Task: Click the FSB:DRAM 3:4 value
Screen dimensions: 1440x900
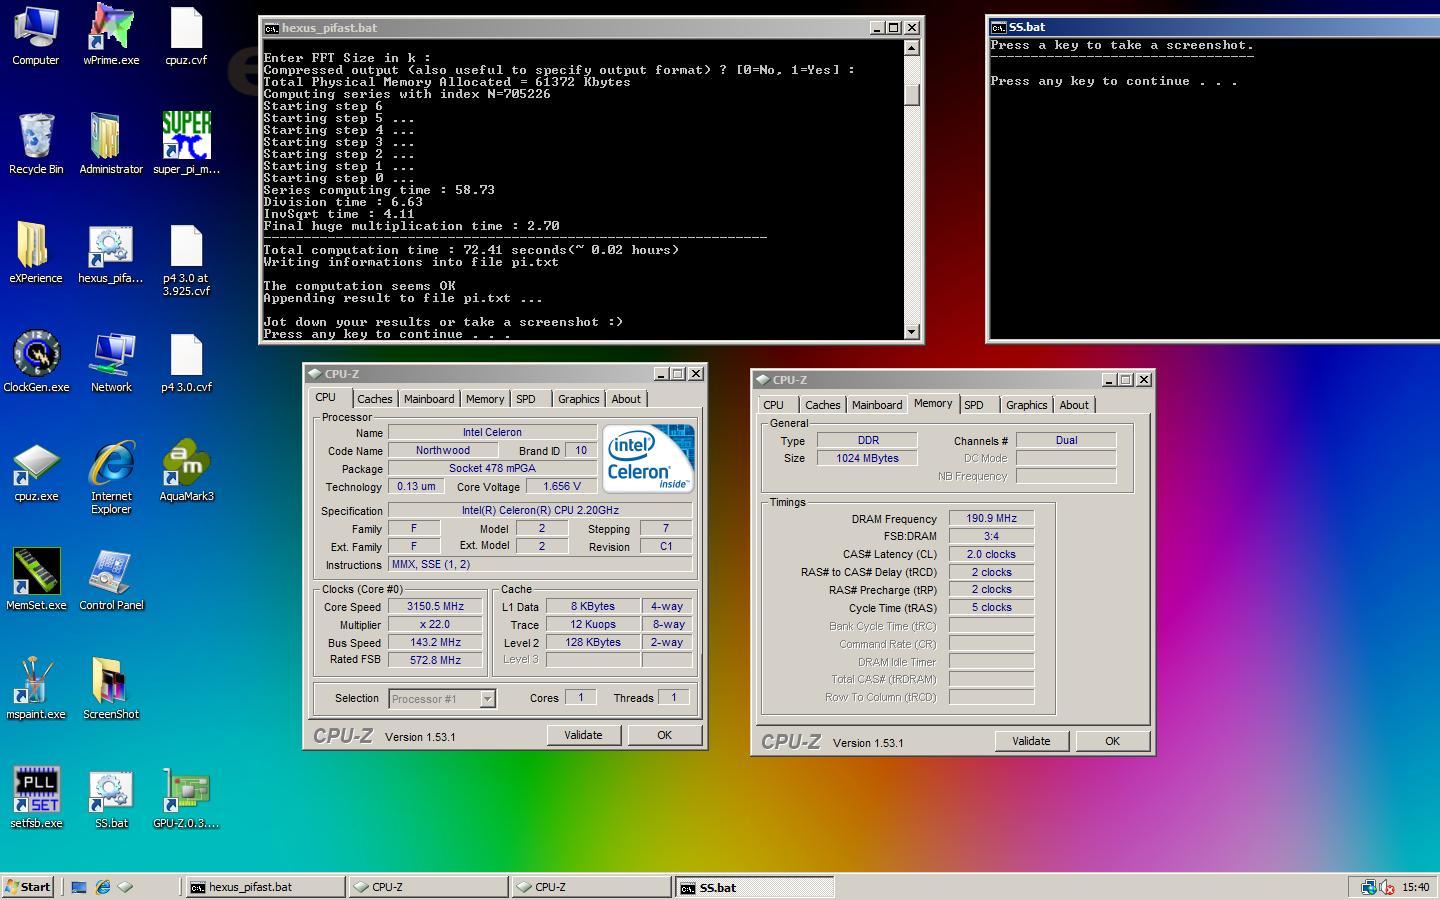Action: click(991, 536)
